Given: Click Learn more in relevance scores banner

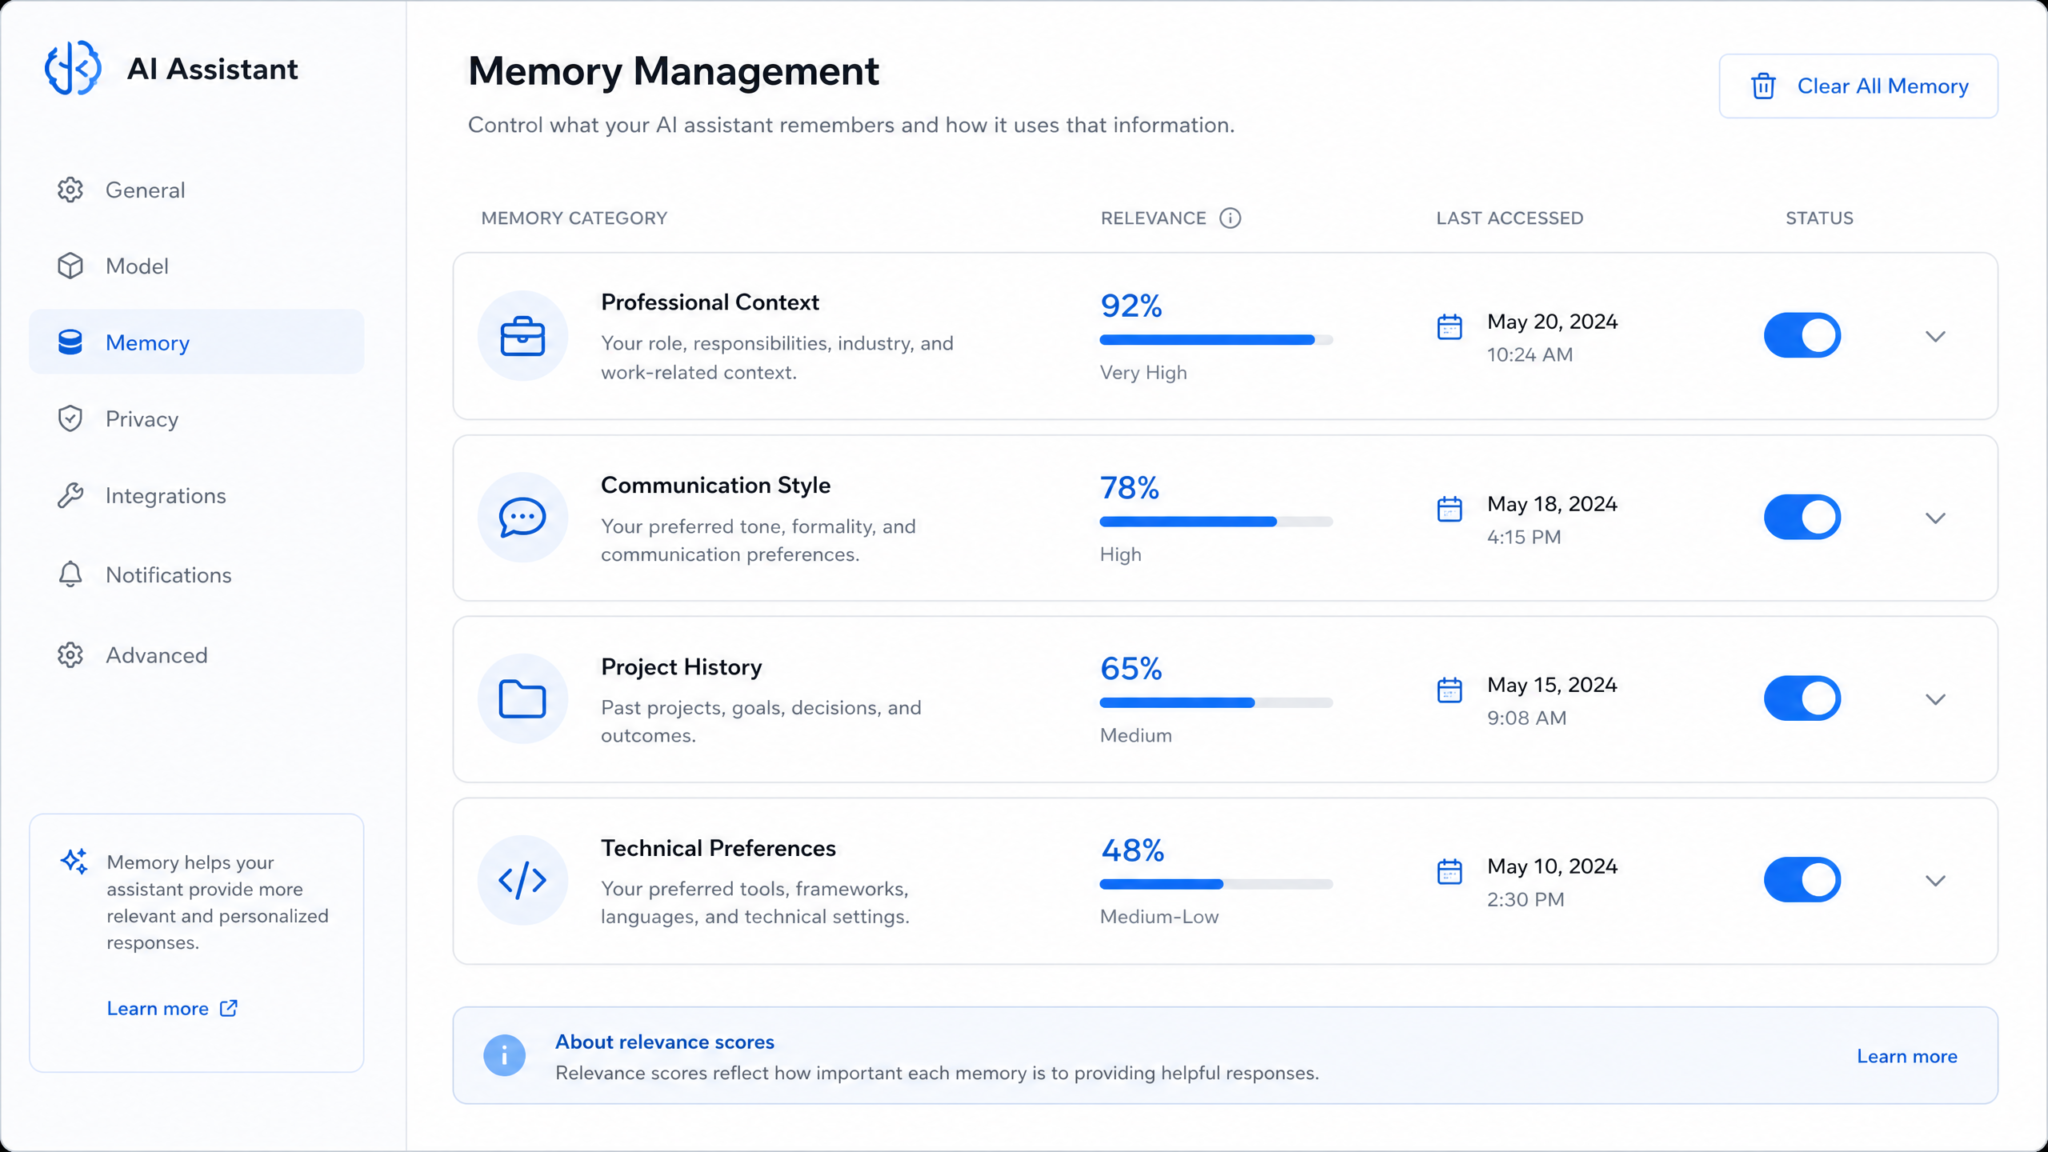Looking at the screenshot, I should click(x=1907, y=1056).
